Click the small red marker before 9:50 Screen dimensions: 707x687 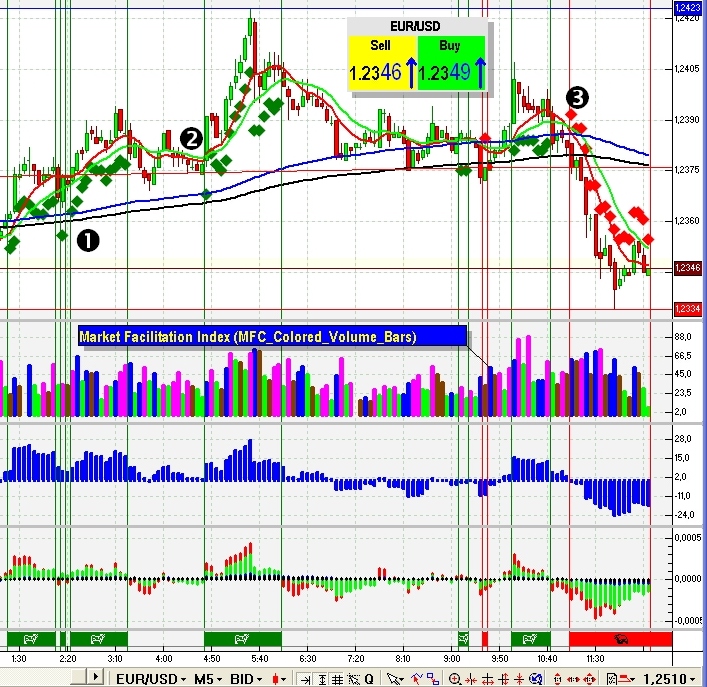pyautogui.click(x=485, y=639)
